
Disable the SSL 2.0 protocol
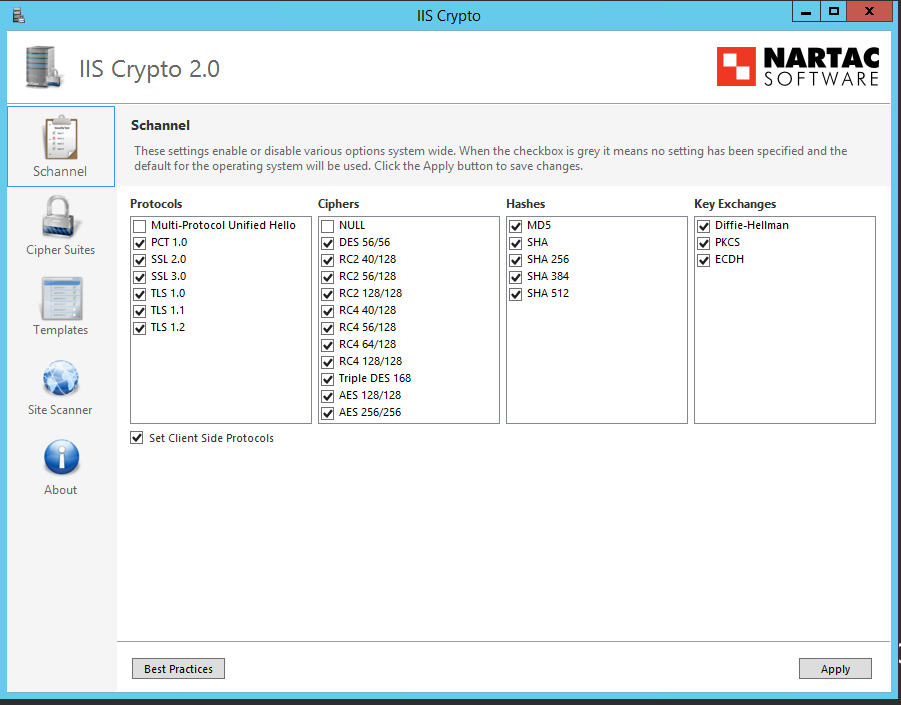[139, 260]
